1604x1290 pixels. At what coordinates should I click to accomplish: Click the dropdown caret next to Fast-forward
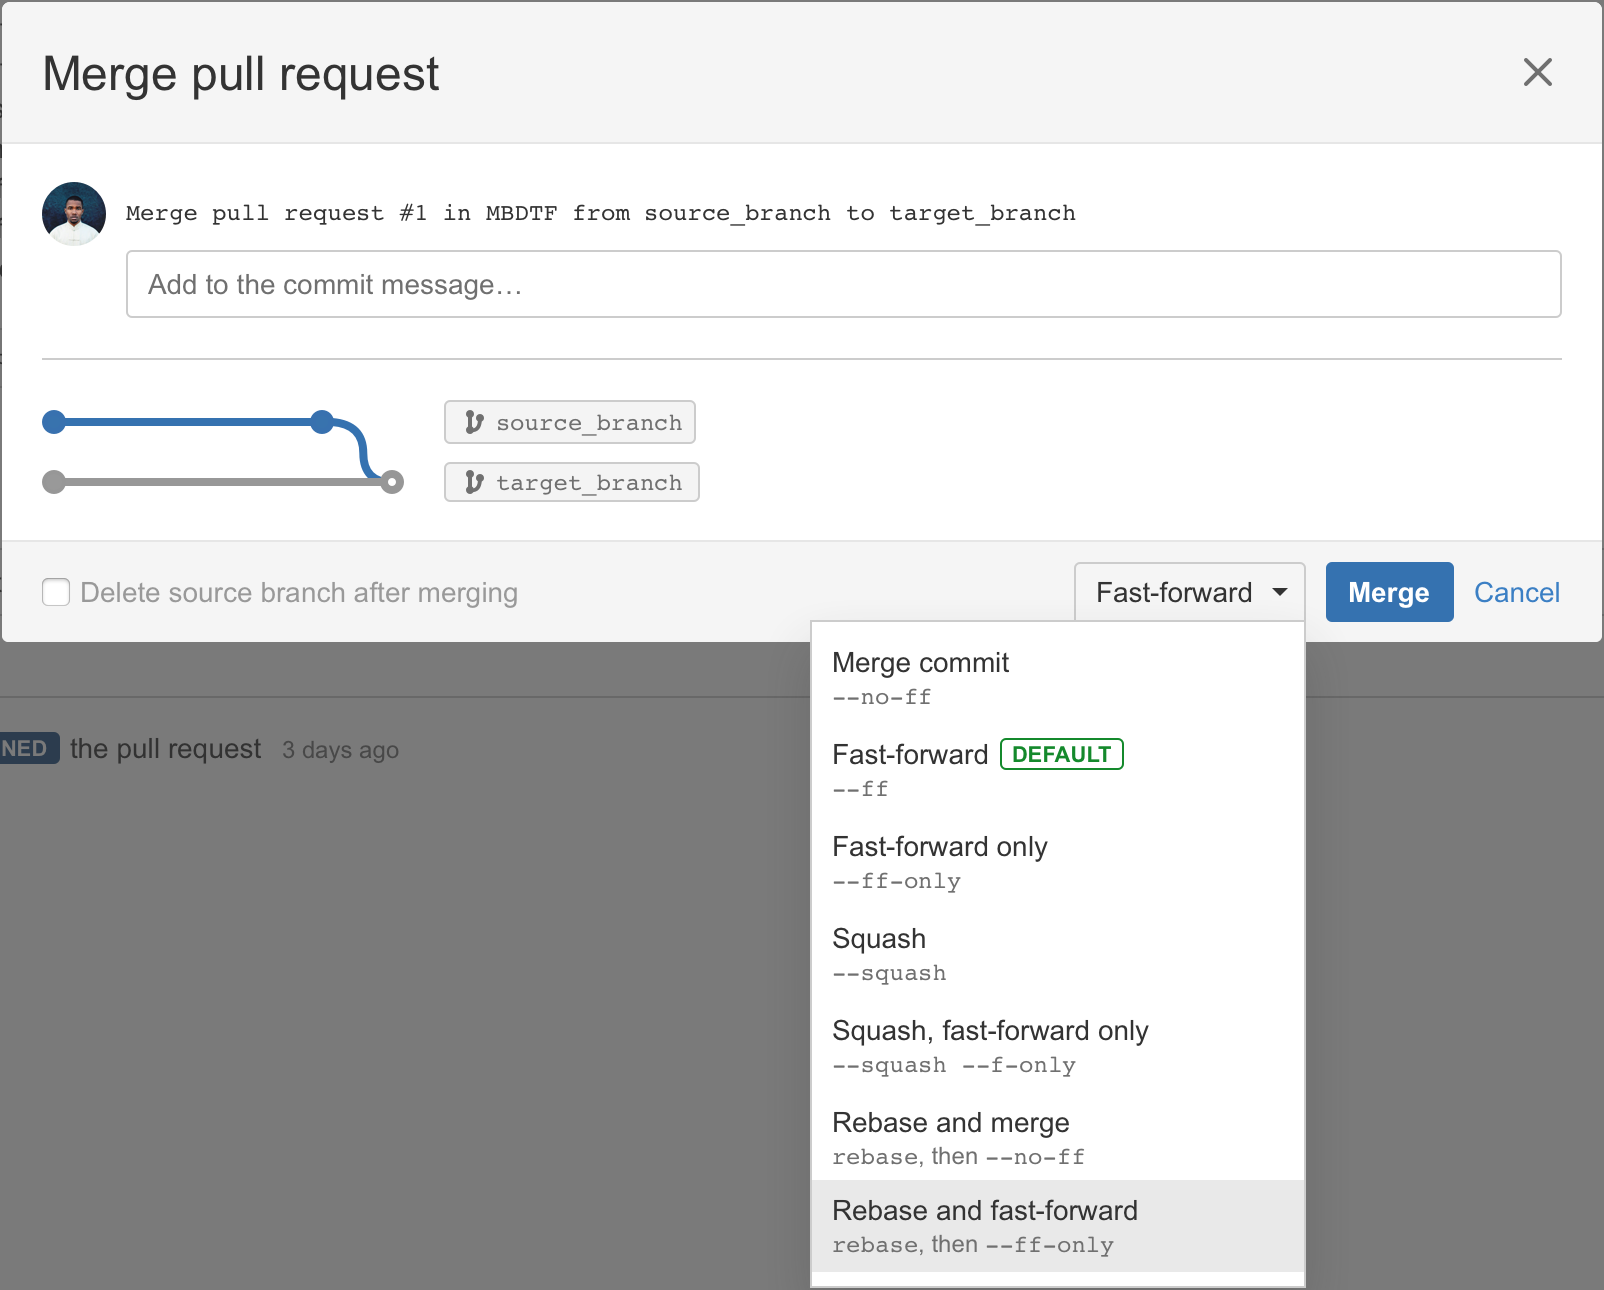(1280, 592)
